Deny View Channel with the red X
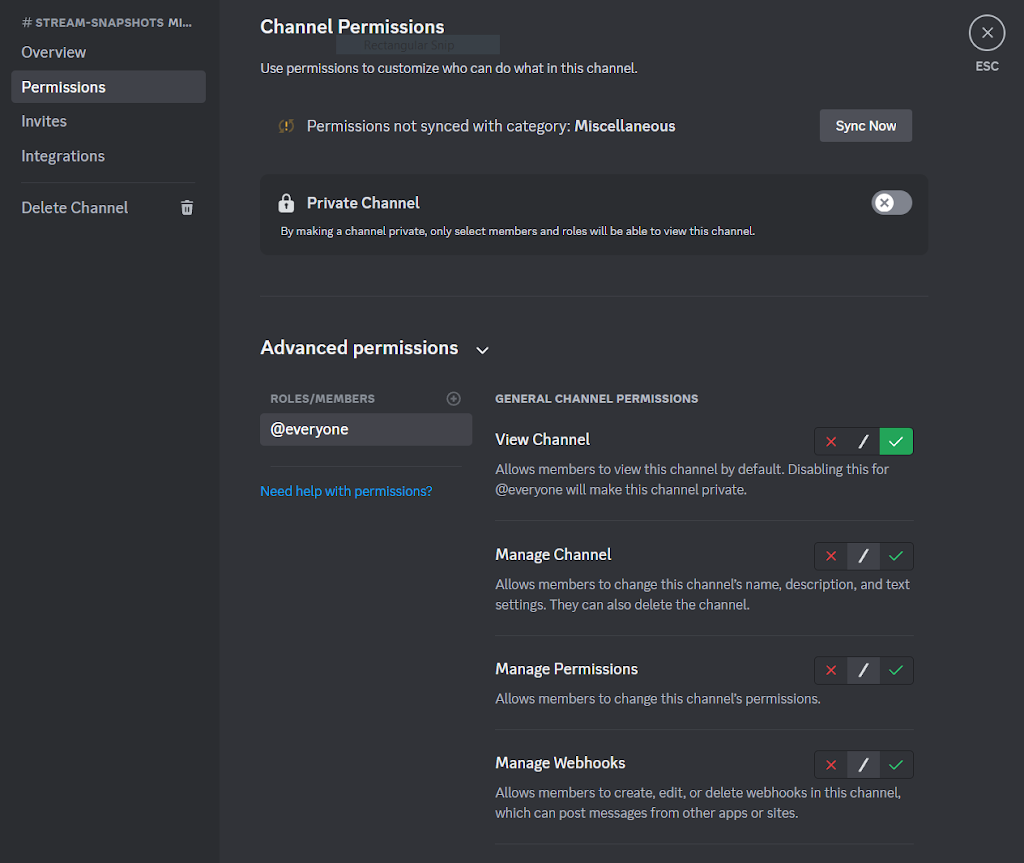 tap(831, 441)
